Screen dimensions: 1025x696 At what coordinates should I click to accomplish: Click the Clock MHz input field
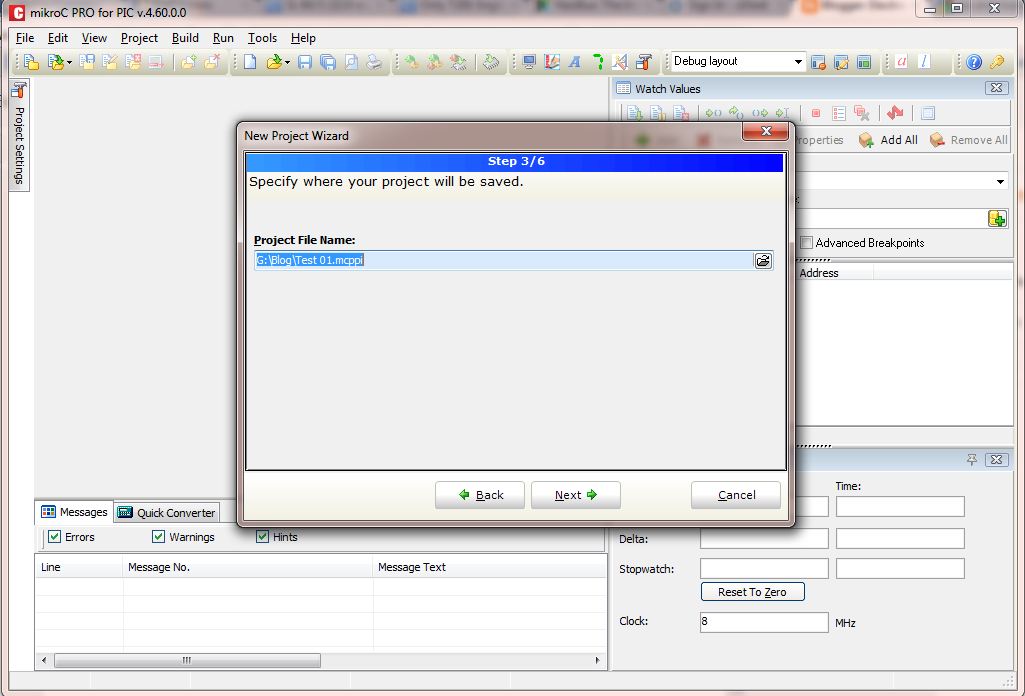pos(764,621)
